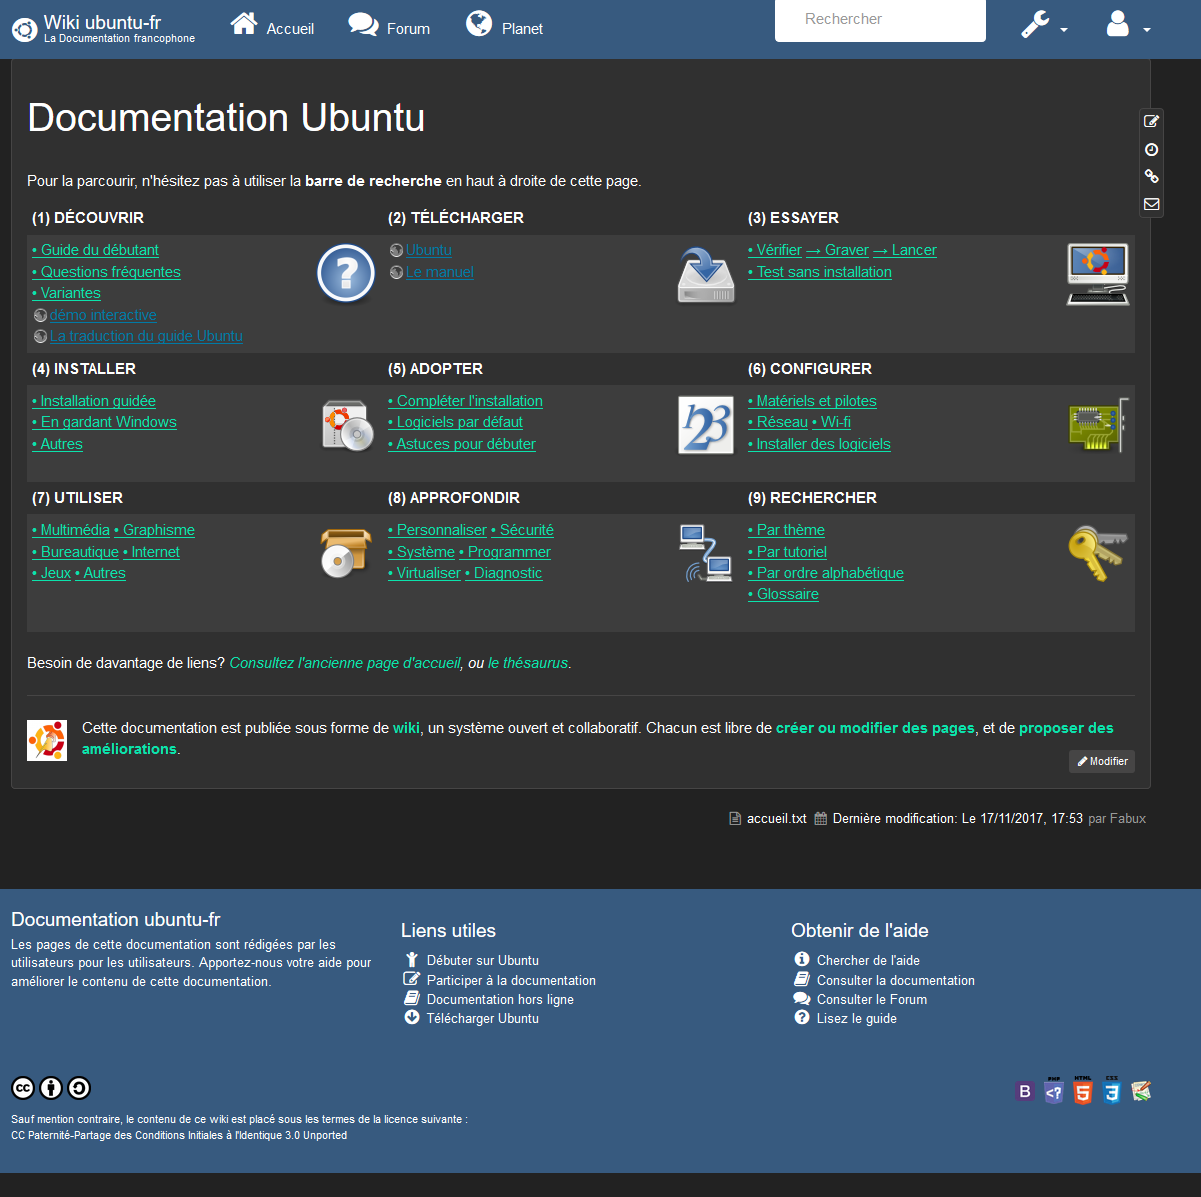
Task: View old revisions via the clock icon
Action: (1151, 149)
